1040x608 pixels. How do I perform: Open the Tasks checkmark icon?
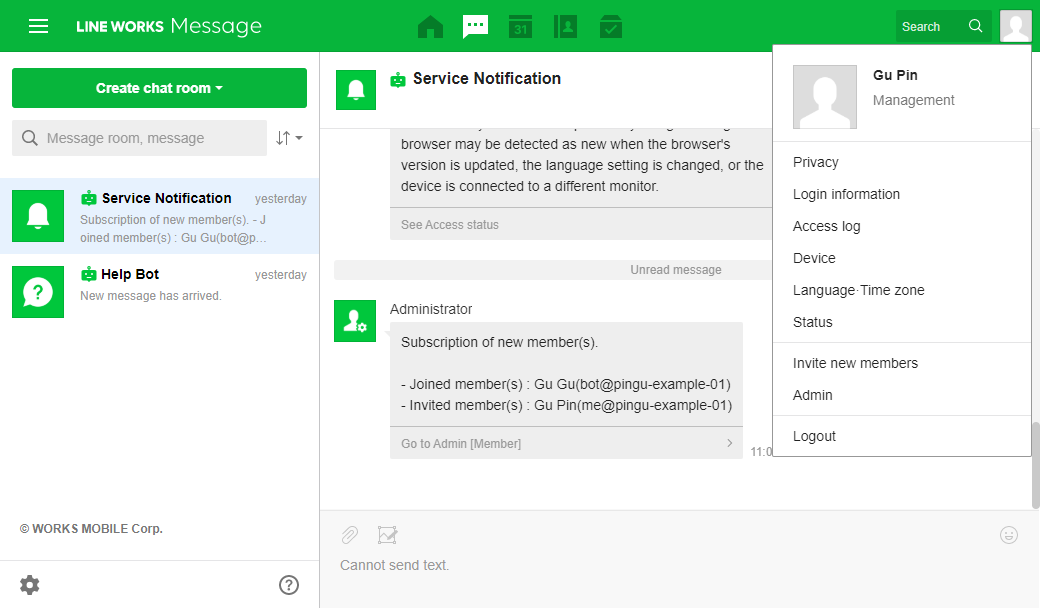pos(611,27)
